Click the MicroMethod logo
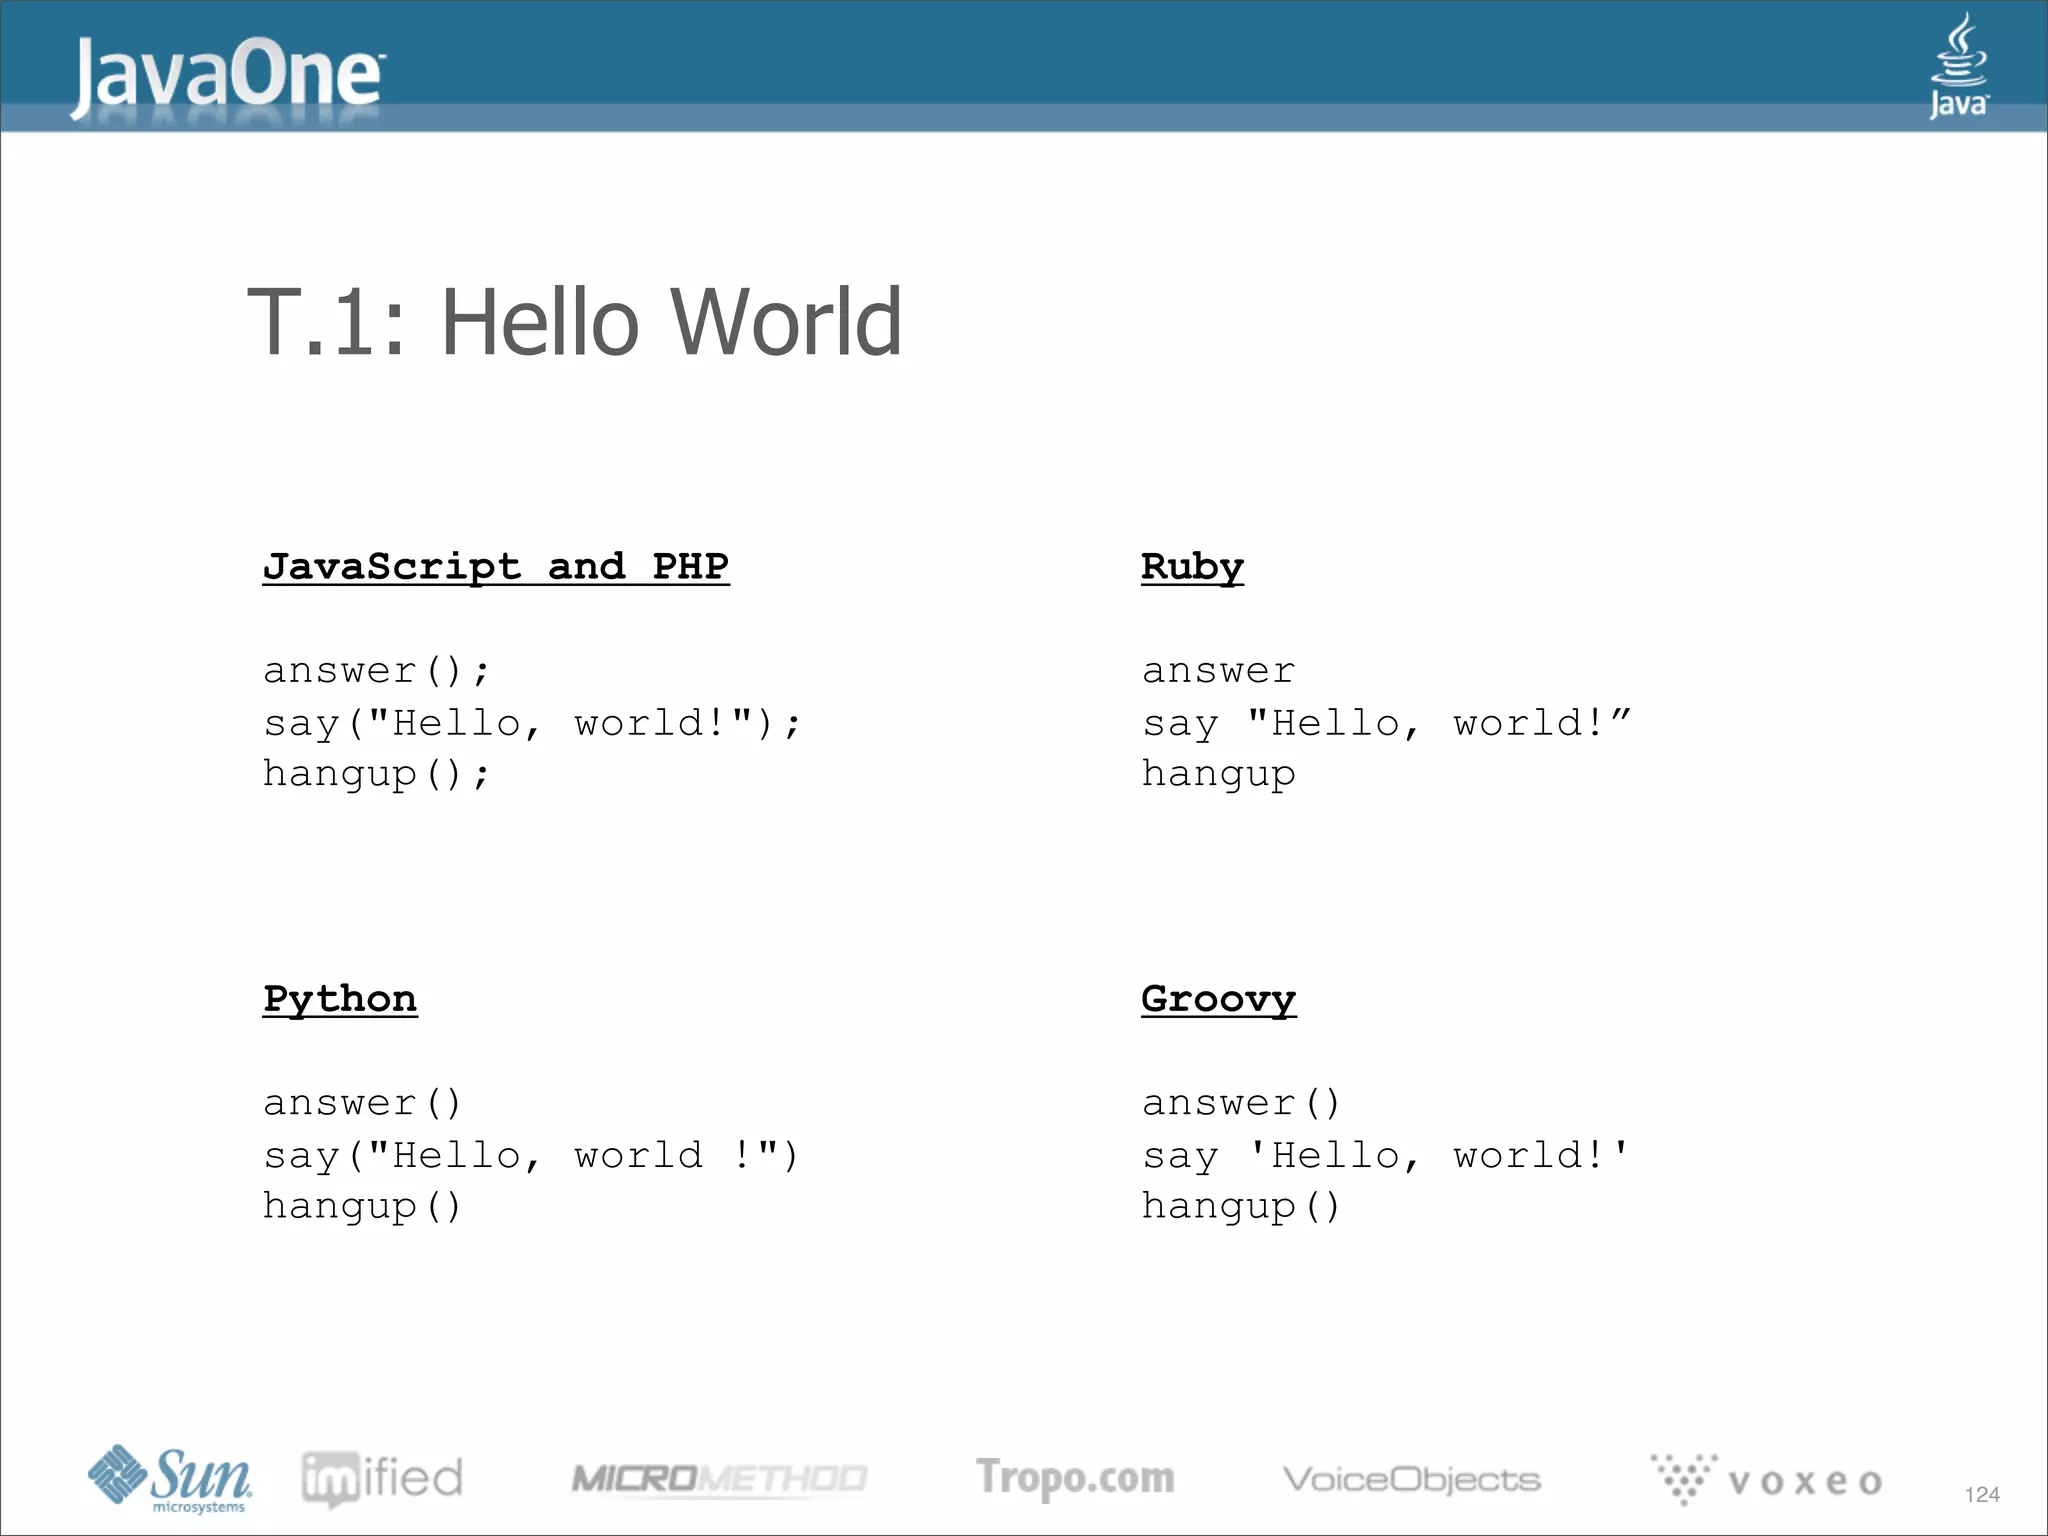The image size is (2048, 1536). tap(718, 1478)
